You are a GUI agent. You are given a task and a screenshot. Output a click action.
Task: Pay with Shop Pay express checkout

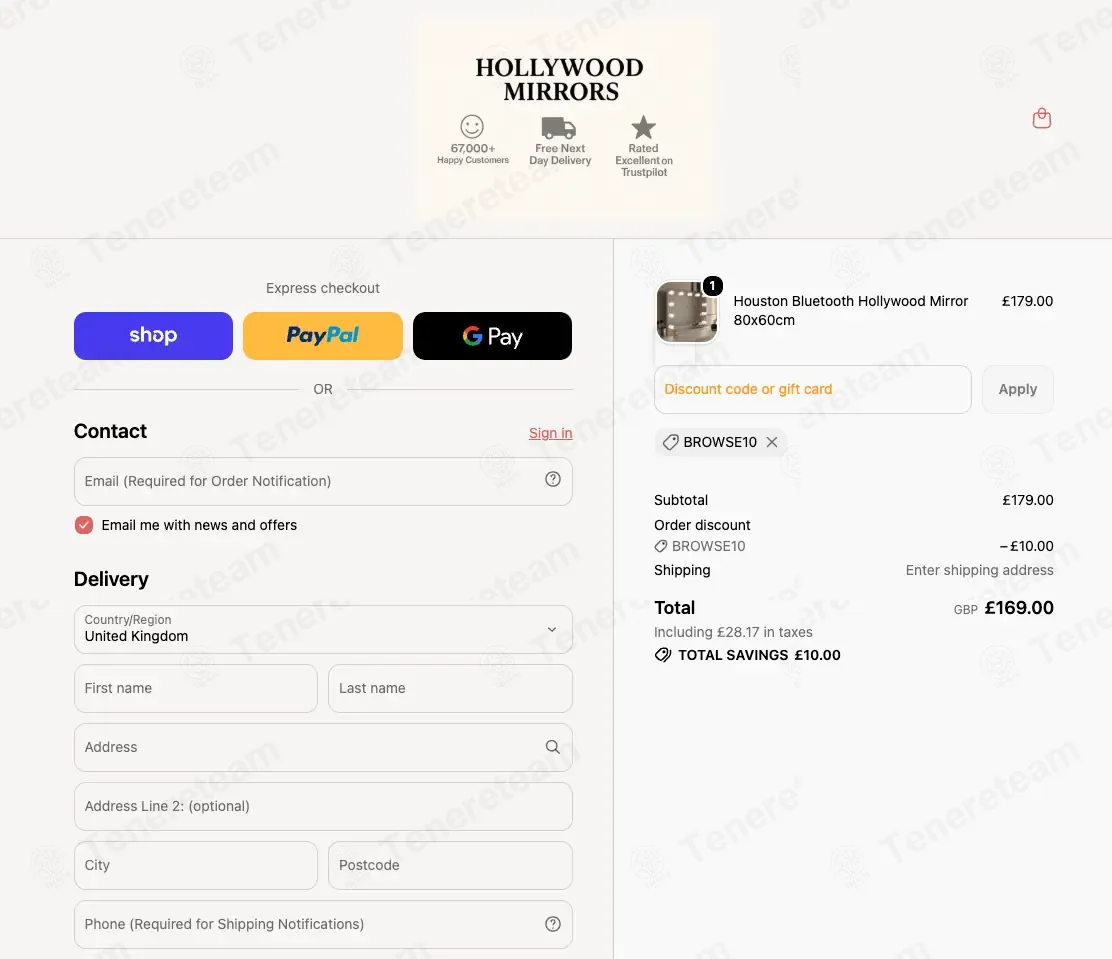[153, 336]
